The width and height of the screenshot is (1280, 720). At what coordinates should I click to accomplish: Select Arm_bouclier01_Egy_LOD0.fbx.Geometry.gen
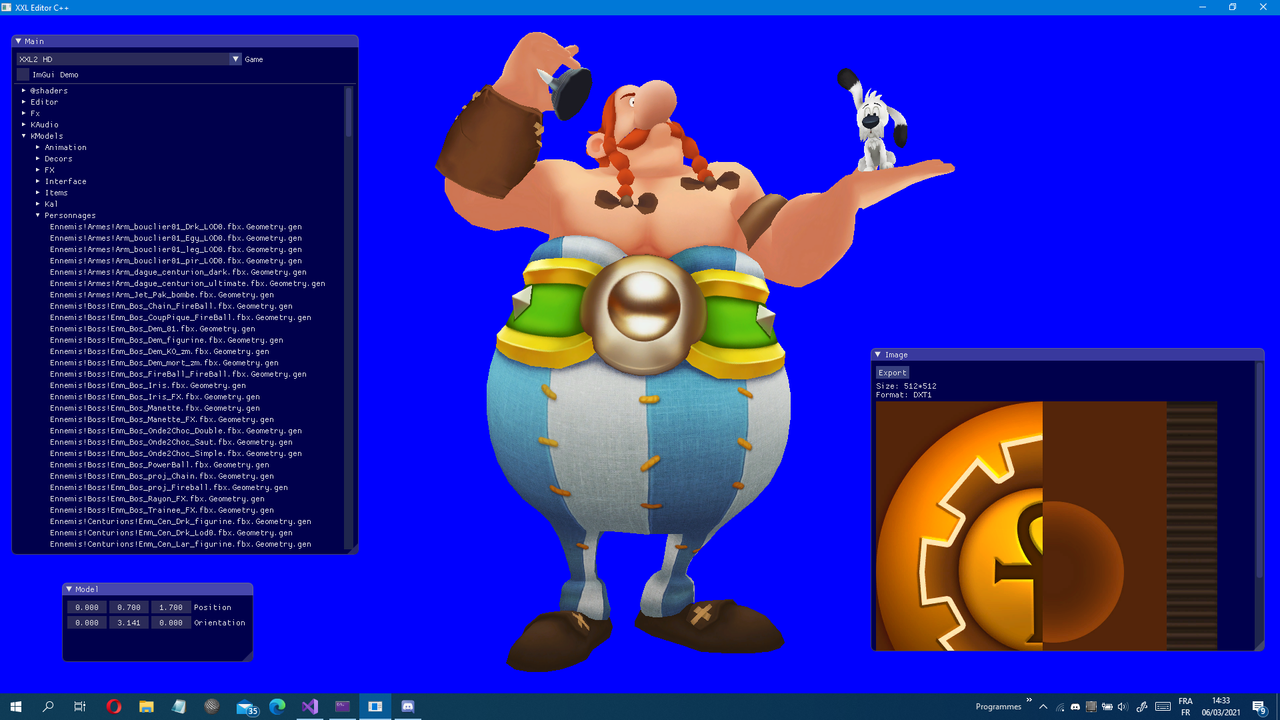[176, 238]
